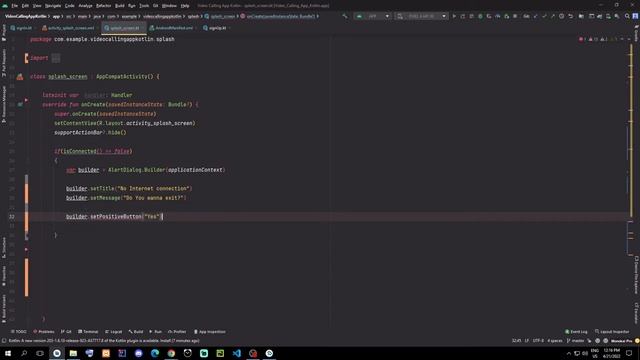Viewport: 640px width, 360px height.
Task: Open the Terminal tool window
Action: [88, 332]
